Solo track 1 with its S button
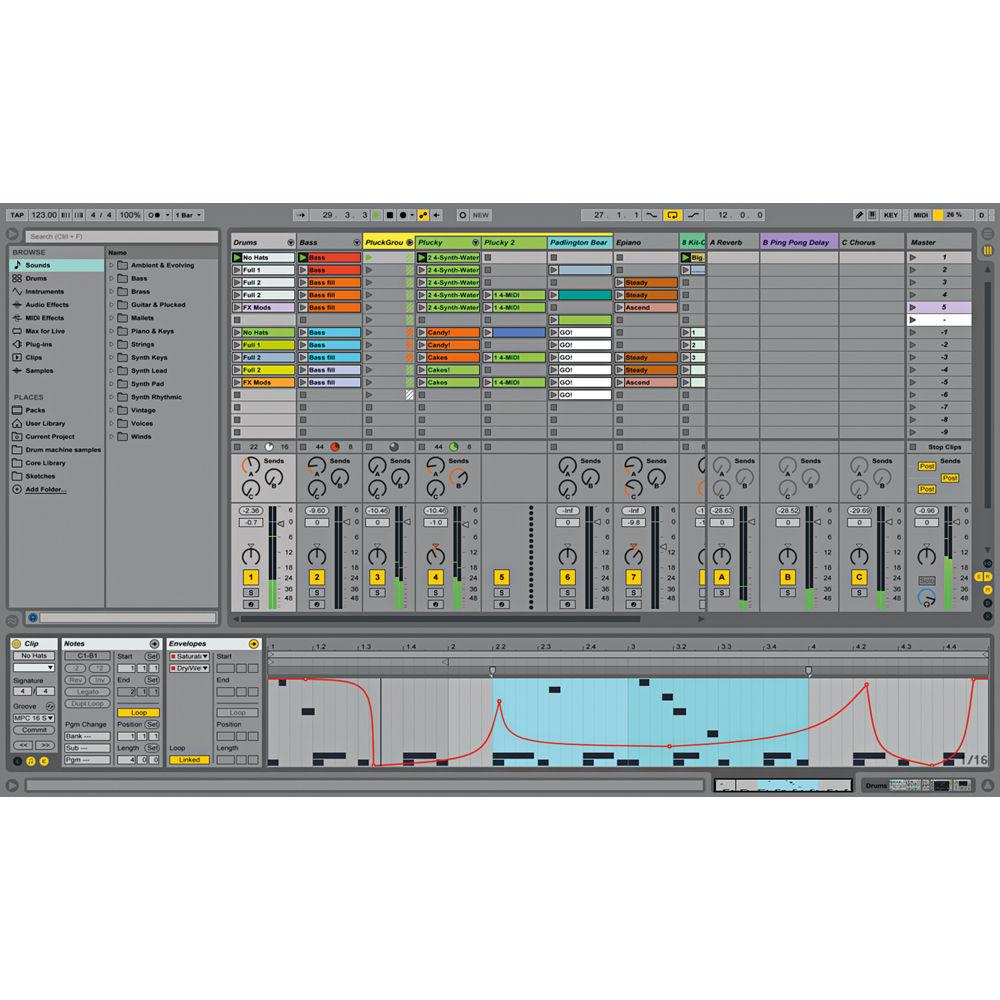The height and width of the screenshot is (1000, 1000). pyautogui.click(x=249, y=591)
